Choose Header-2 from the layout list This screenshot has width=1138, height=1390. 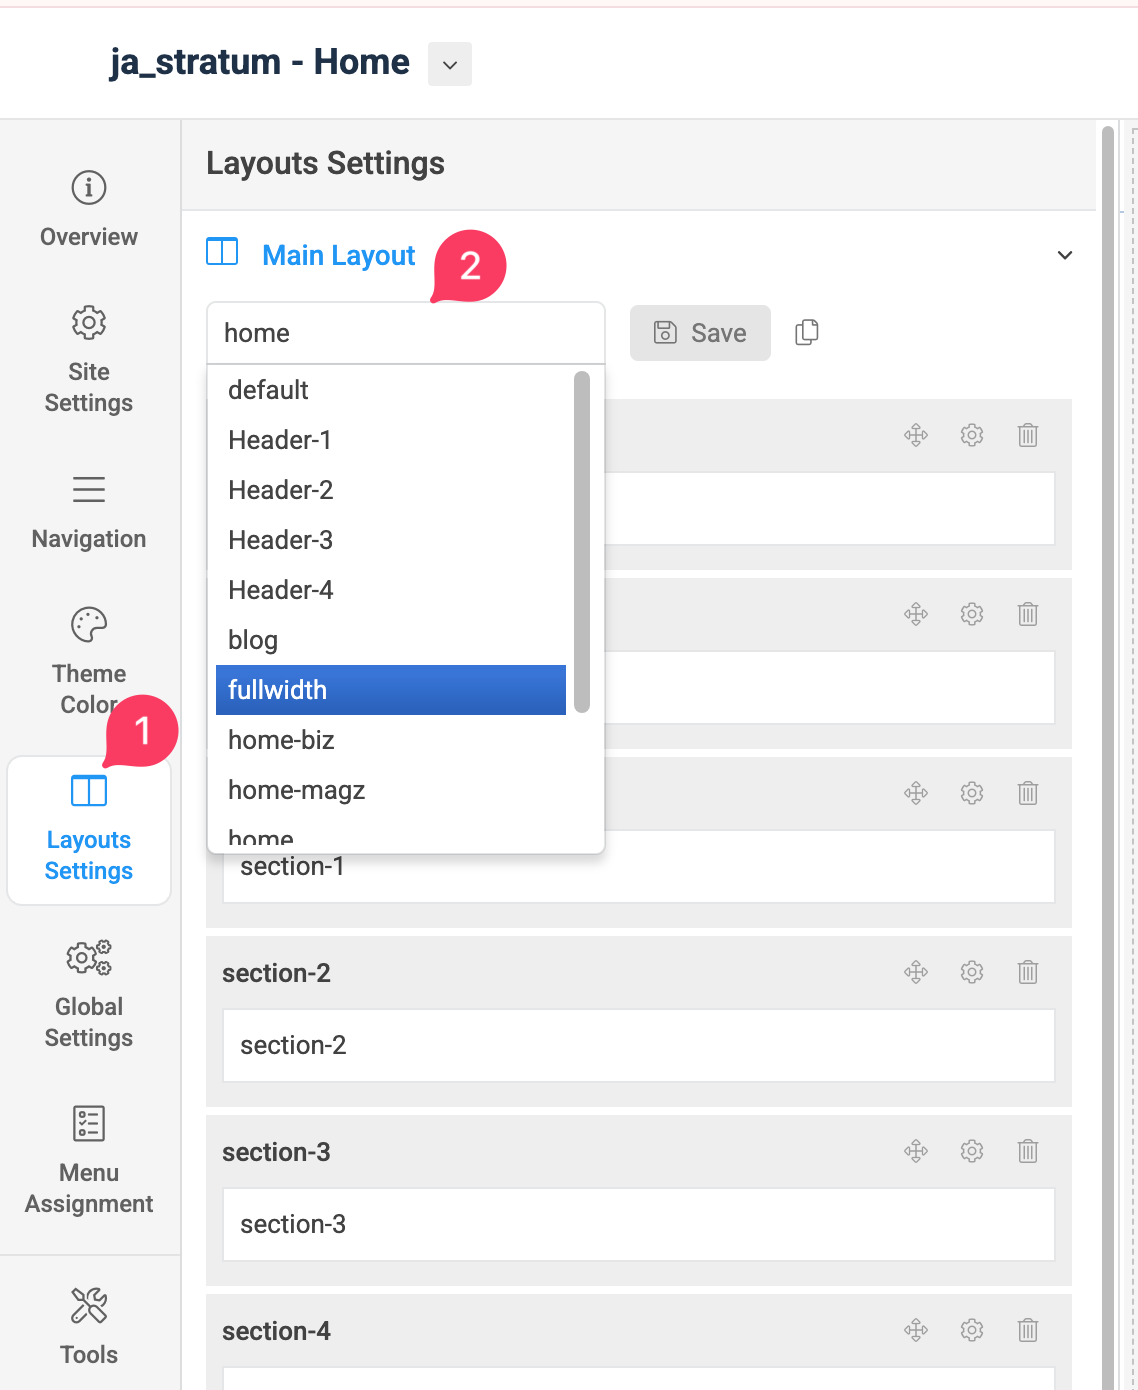[x=391, y=490]
